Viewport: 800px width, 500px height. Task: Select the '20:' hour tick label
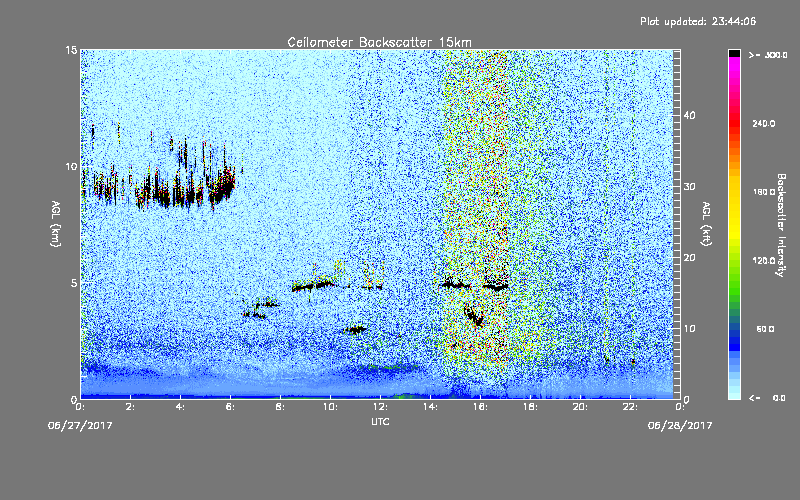[581, 407]
